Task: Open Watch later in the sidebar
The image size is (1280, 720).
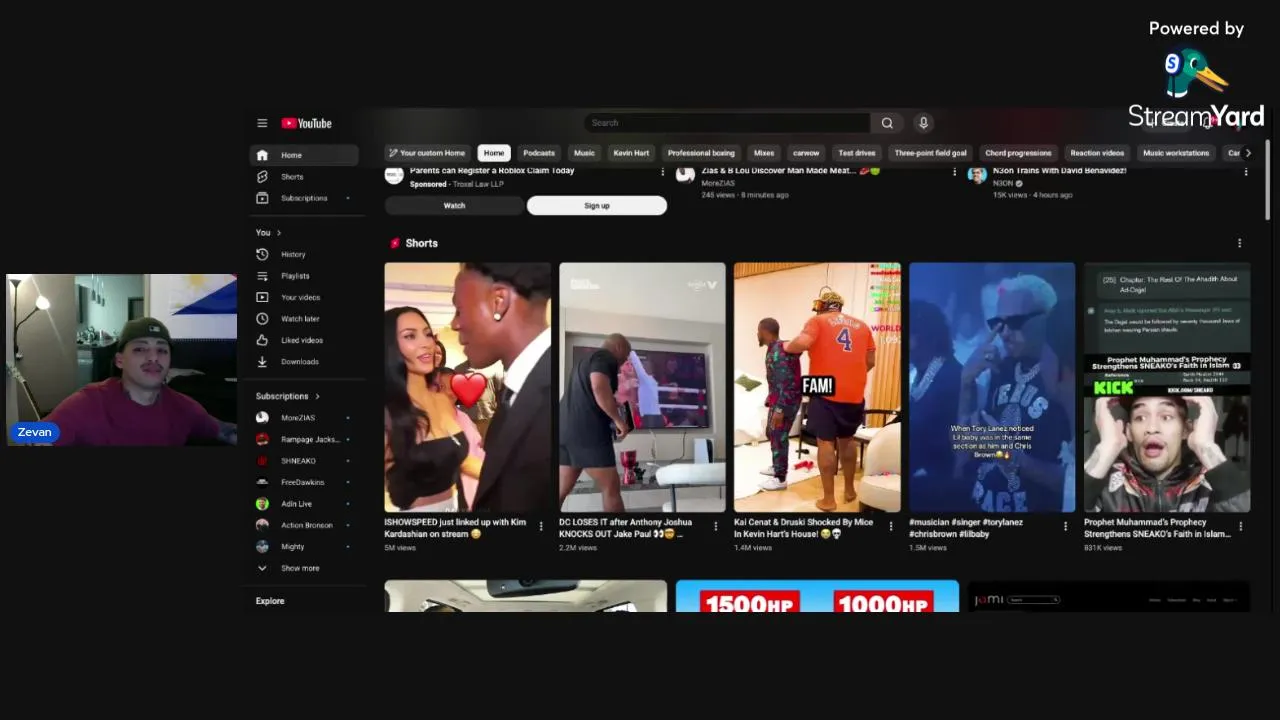Action: coord(304,319)
